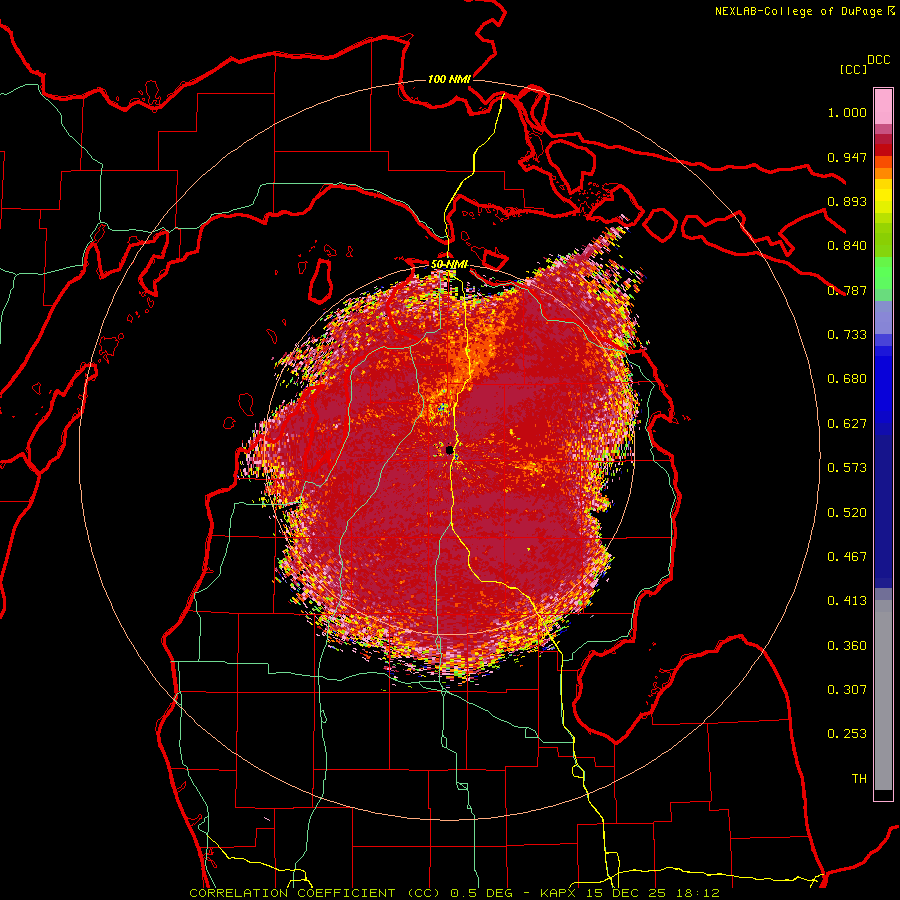The width and height of the screenshot is (900, 900).
Task: Click the 15 DEC 25 date text
Action: click(627, 893)
